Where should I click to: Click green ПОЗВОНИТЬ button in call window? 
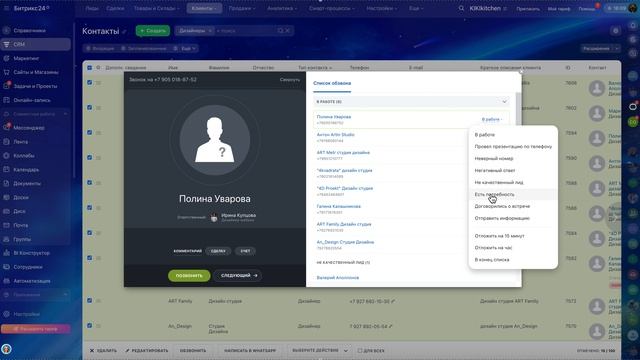coord(189,276)
